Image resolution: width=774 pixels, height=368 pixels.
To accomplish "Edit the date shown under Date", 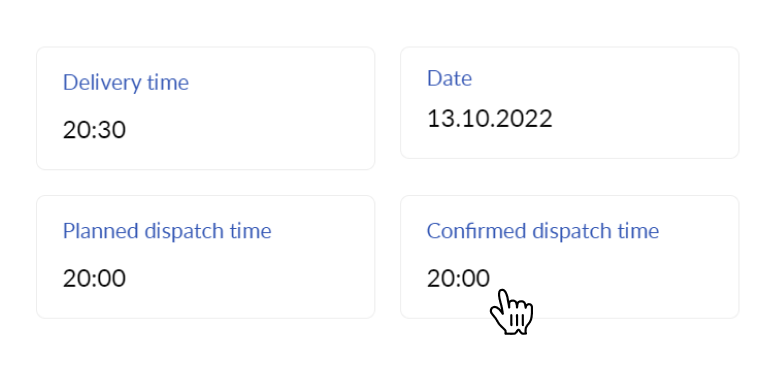I will pyautogui.click(x=489, y=119).
